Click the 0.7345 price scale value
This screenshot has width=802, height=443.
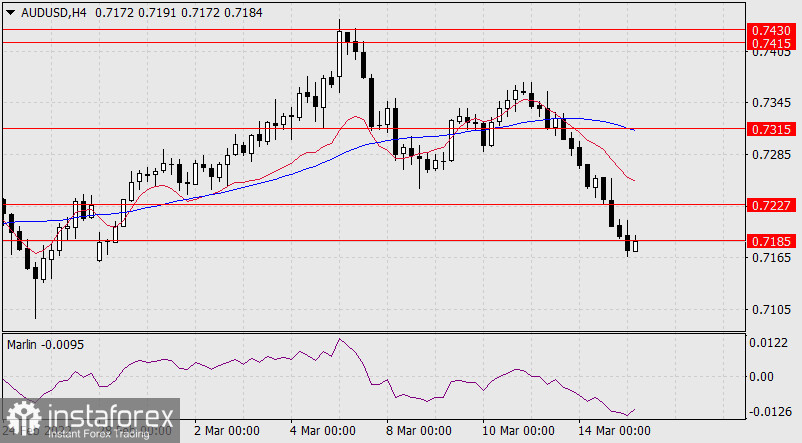[x=771, y=103]
